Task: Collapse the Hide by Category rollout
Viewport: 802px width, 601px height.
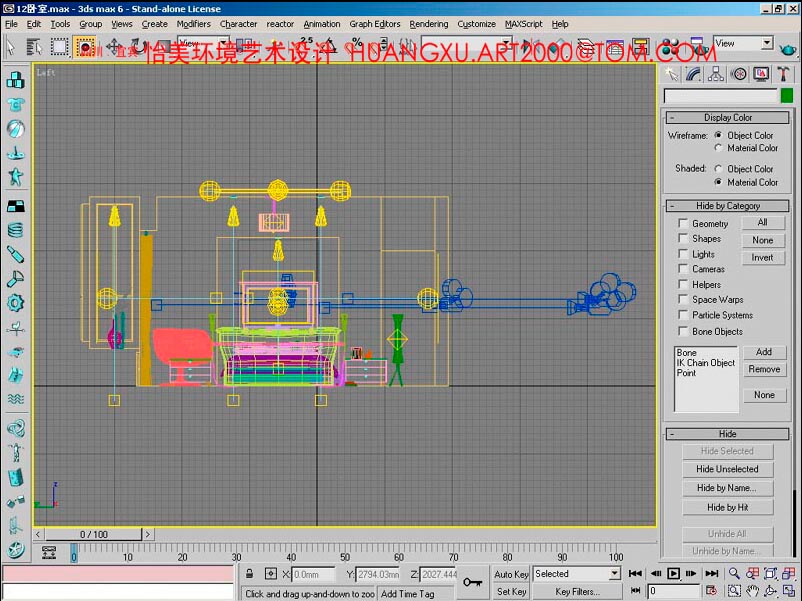Action: coord(727,206)
